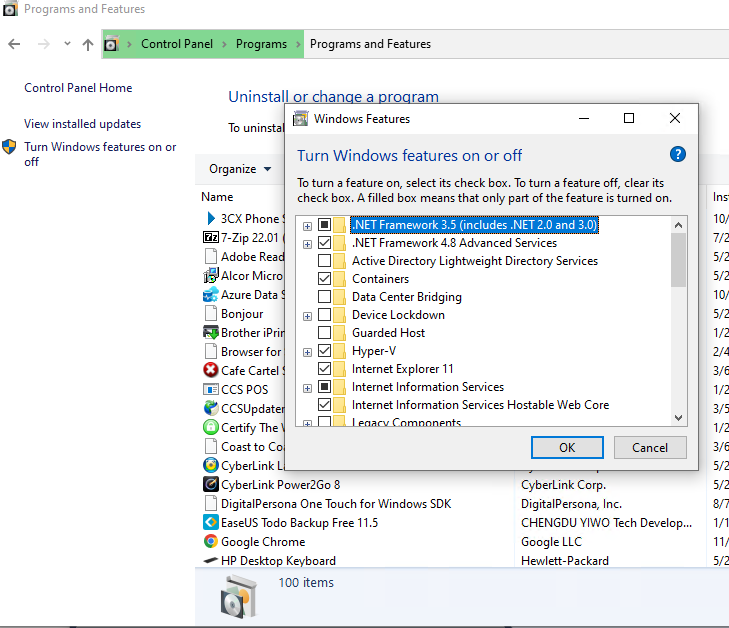Viewport: 729px width, 628px height.
Task: Select the Coast to Coast program row
Action: 243,446
